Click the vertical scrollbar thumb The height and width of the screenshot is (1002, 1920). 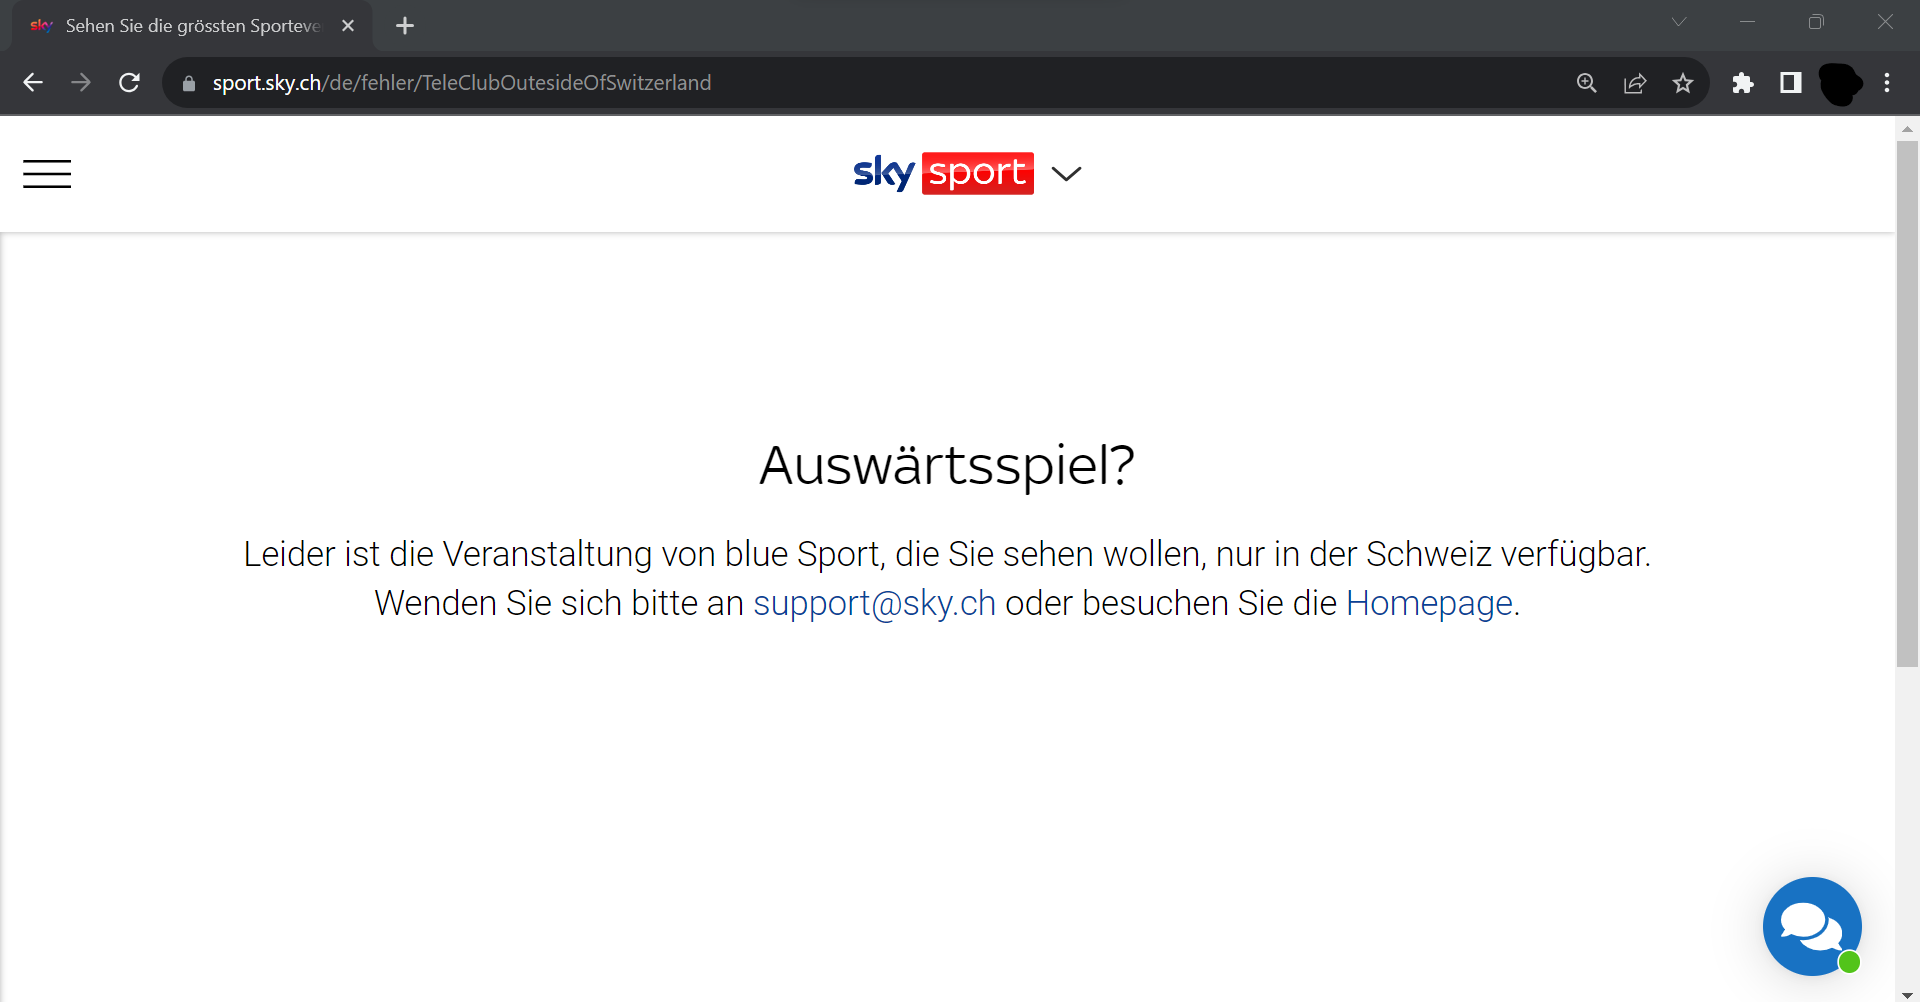tap(1907, 403)
